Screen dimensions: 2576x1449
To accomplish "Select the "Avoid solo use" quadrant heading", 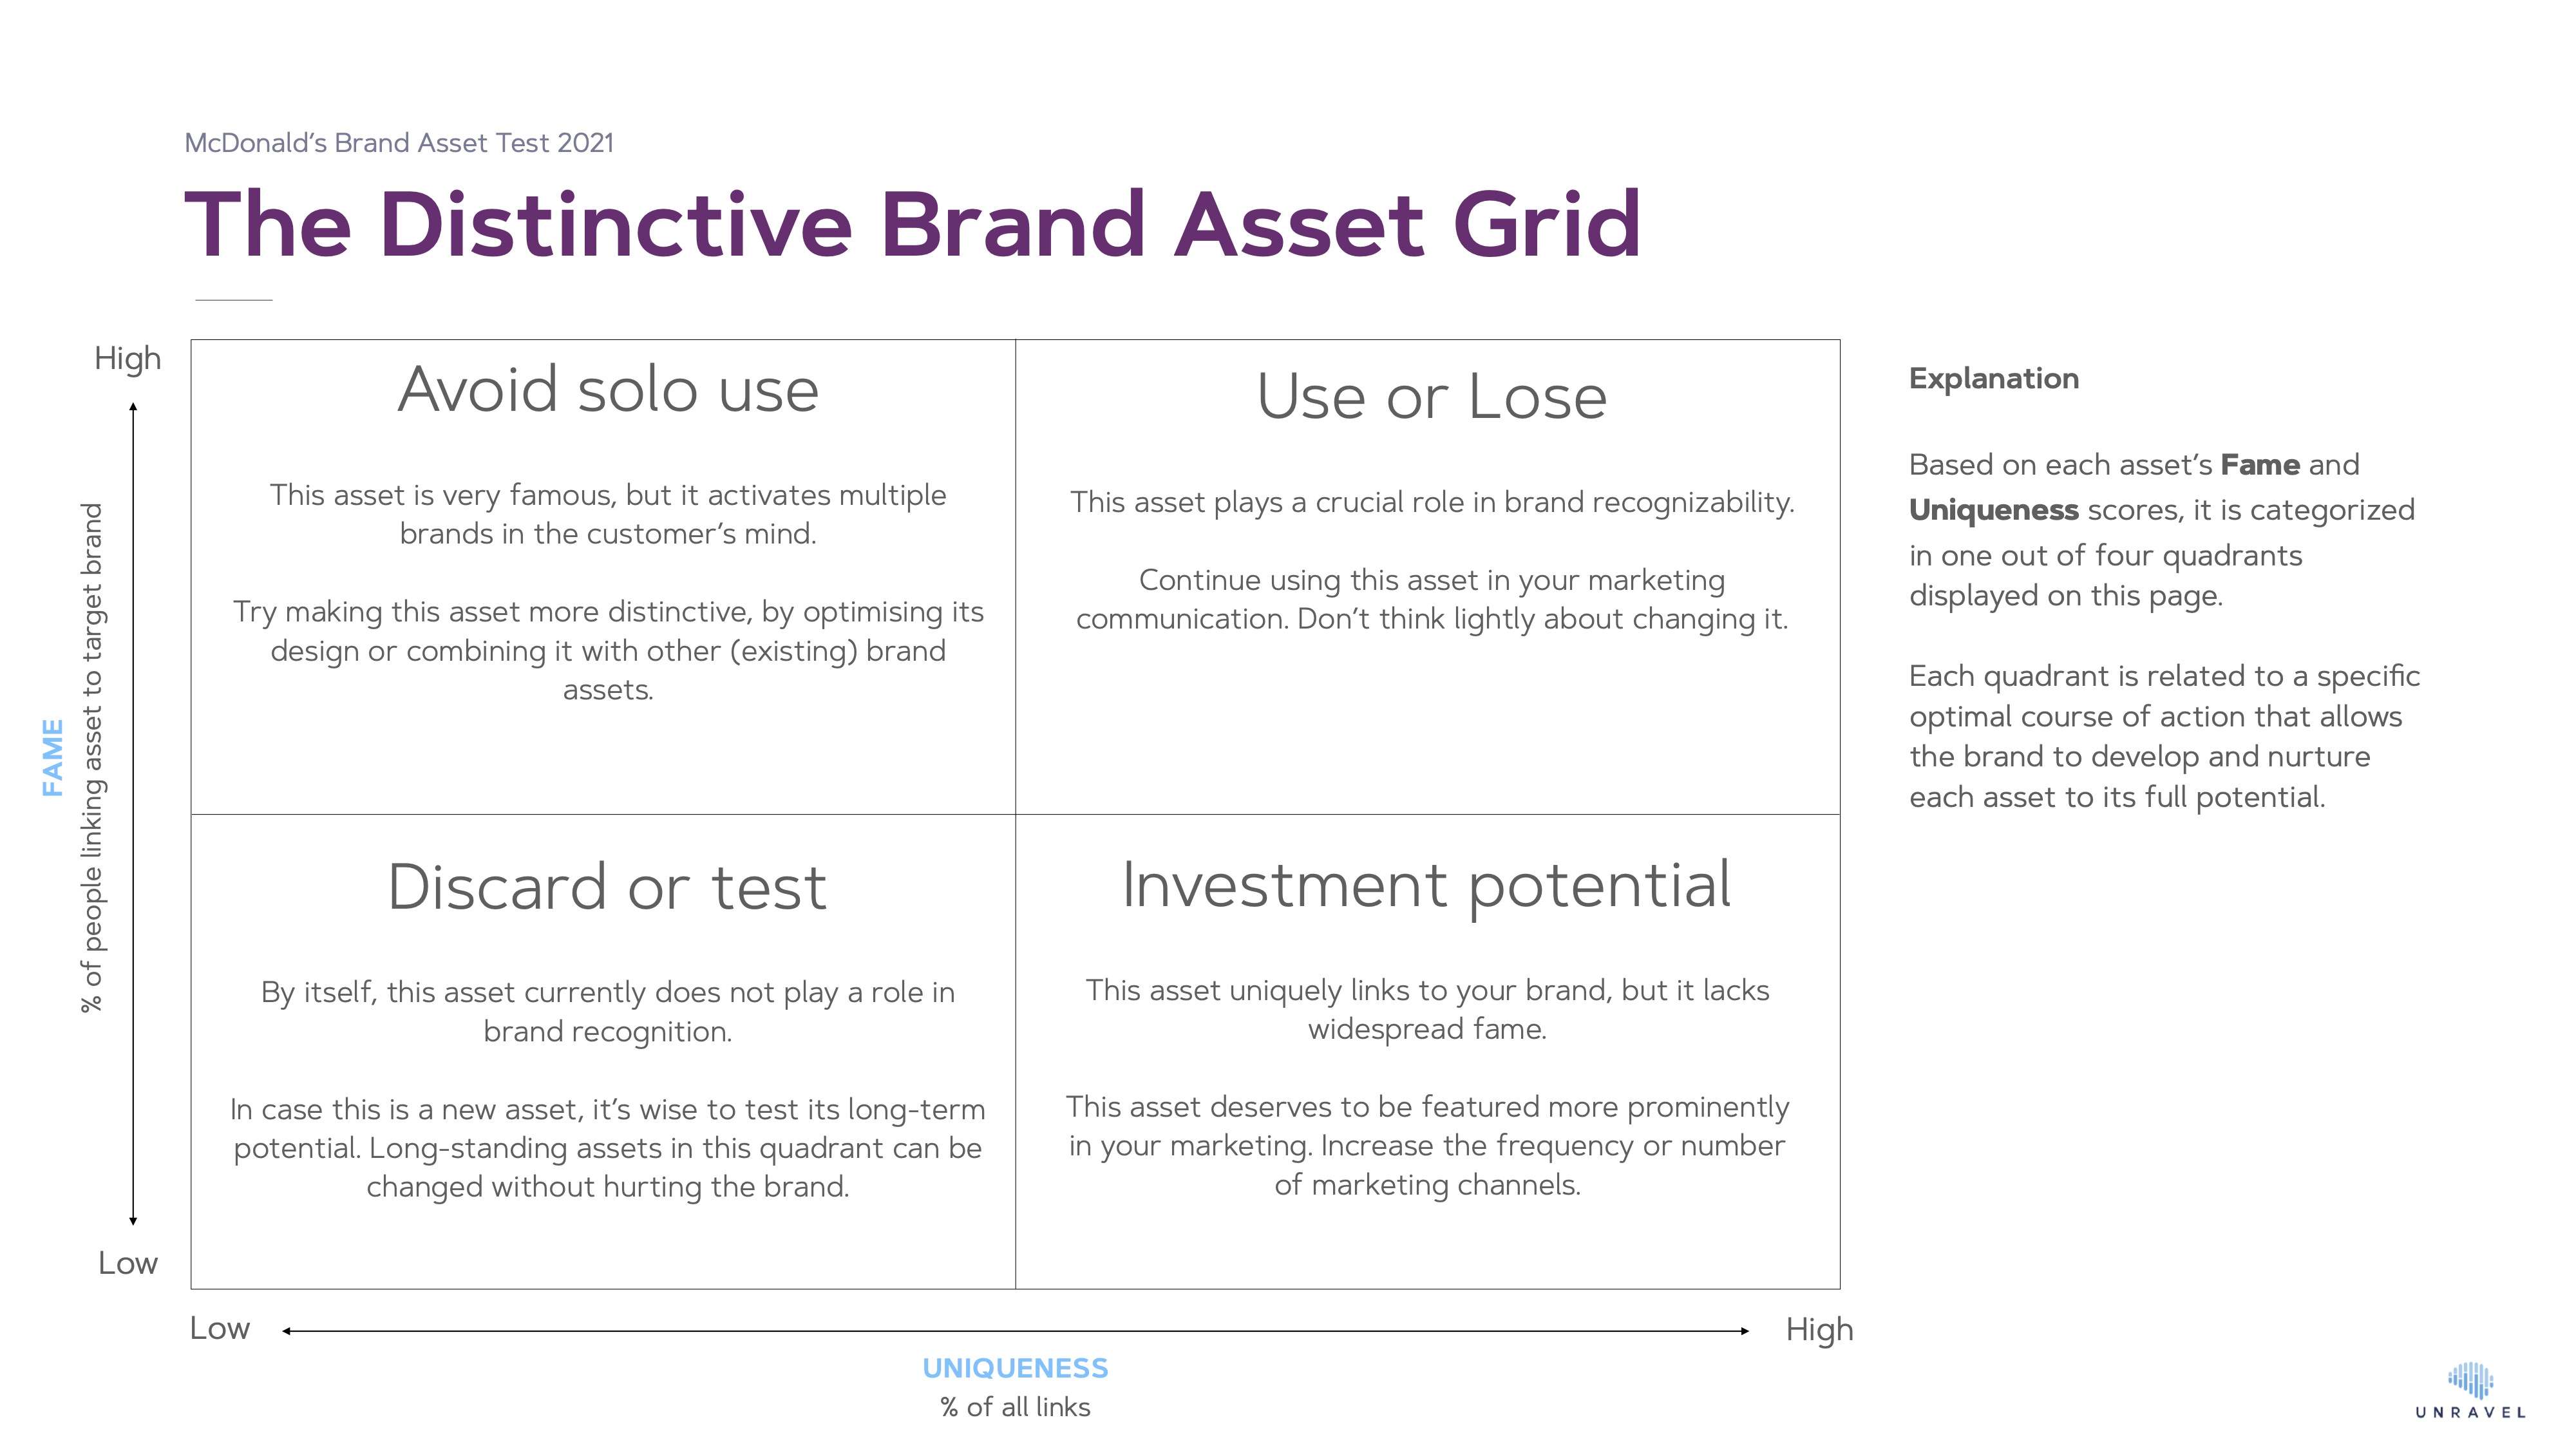I will click(x=608, y=389).
